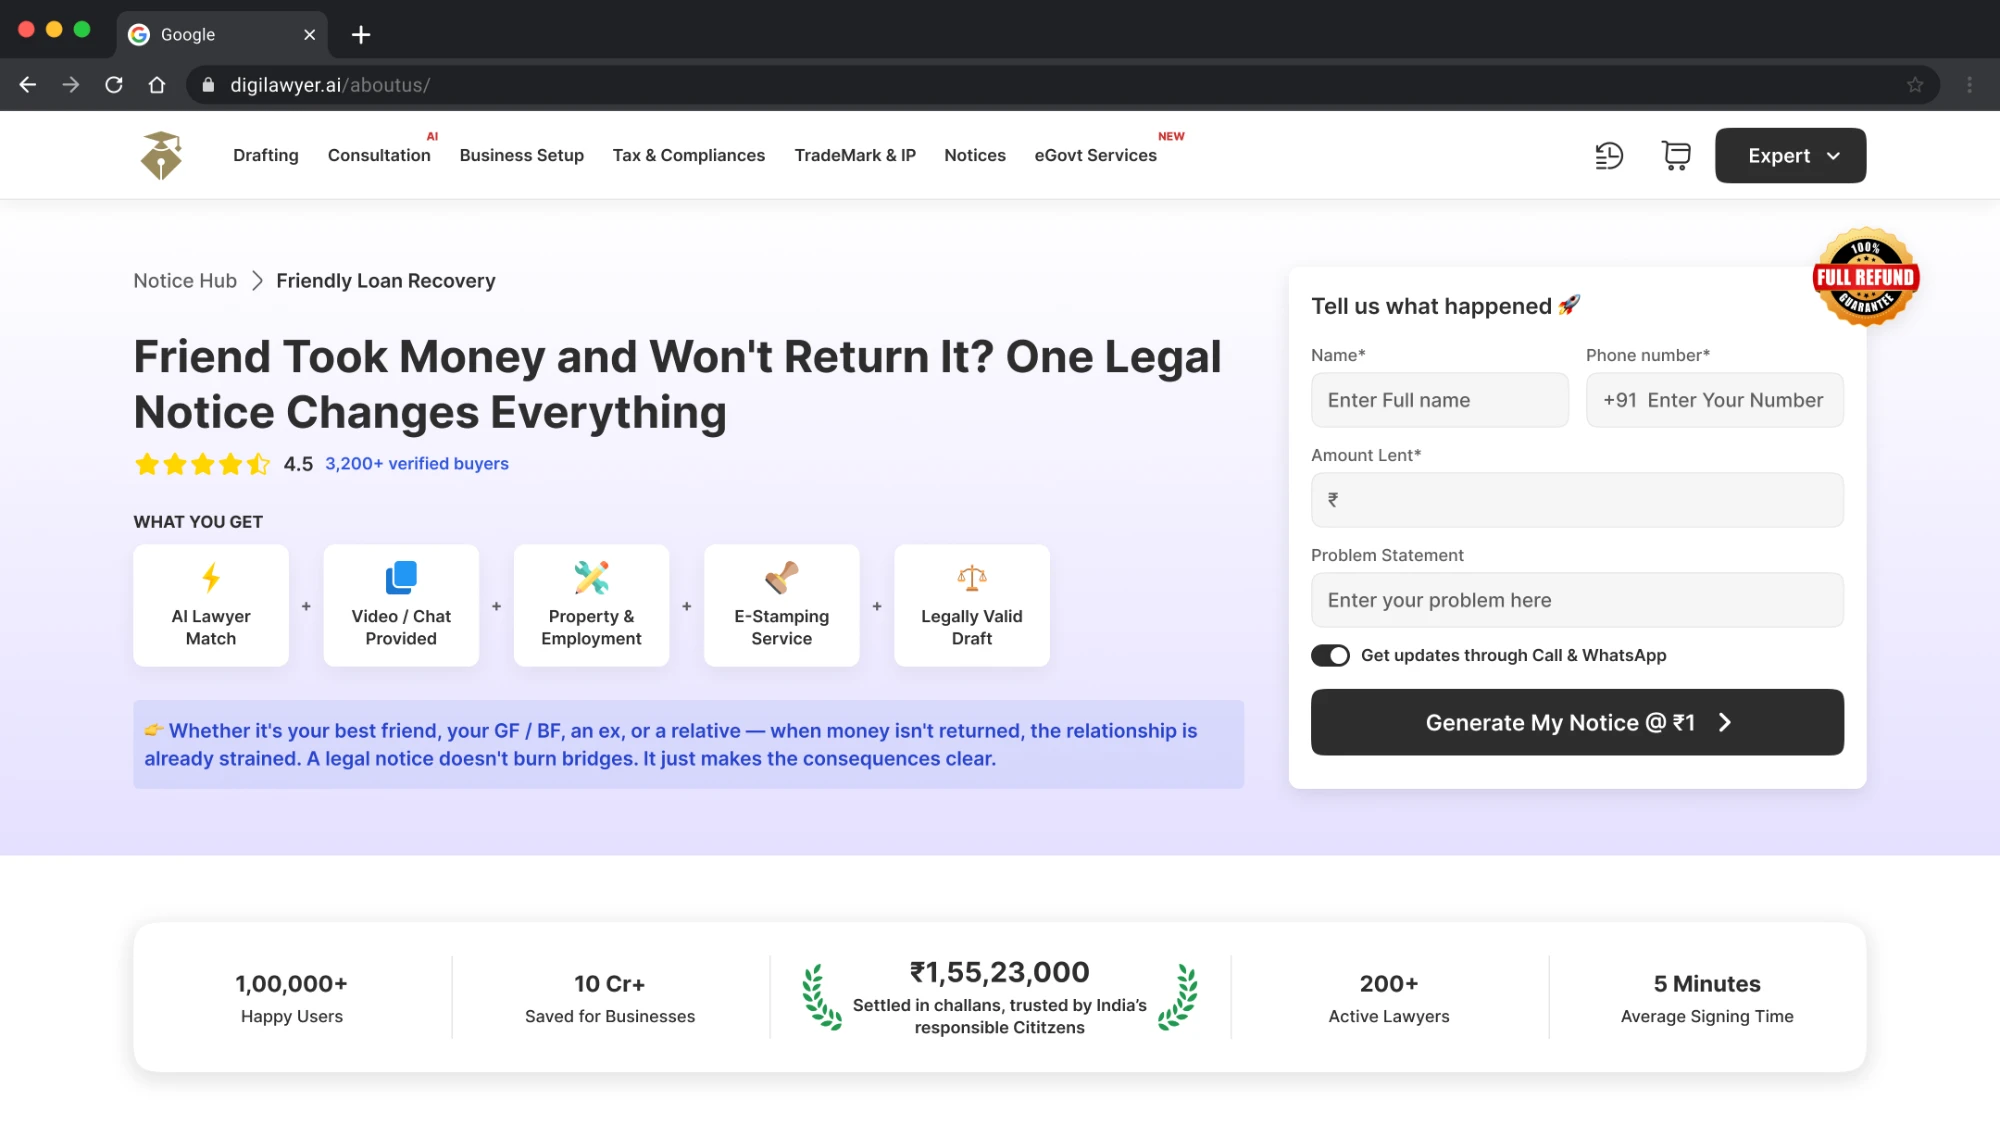
Task: Reload the page with refresh icon
Action: tap(114, 85)
